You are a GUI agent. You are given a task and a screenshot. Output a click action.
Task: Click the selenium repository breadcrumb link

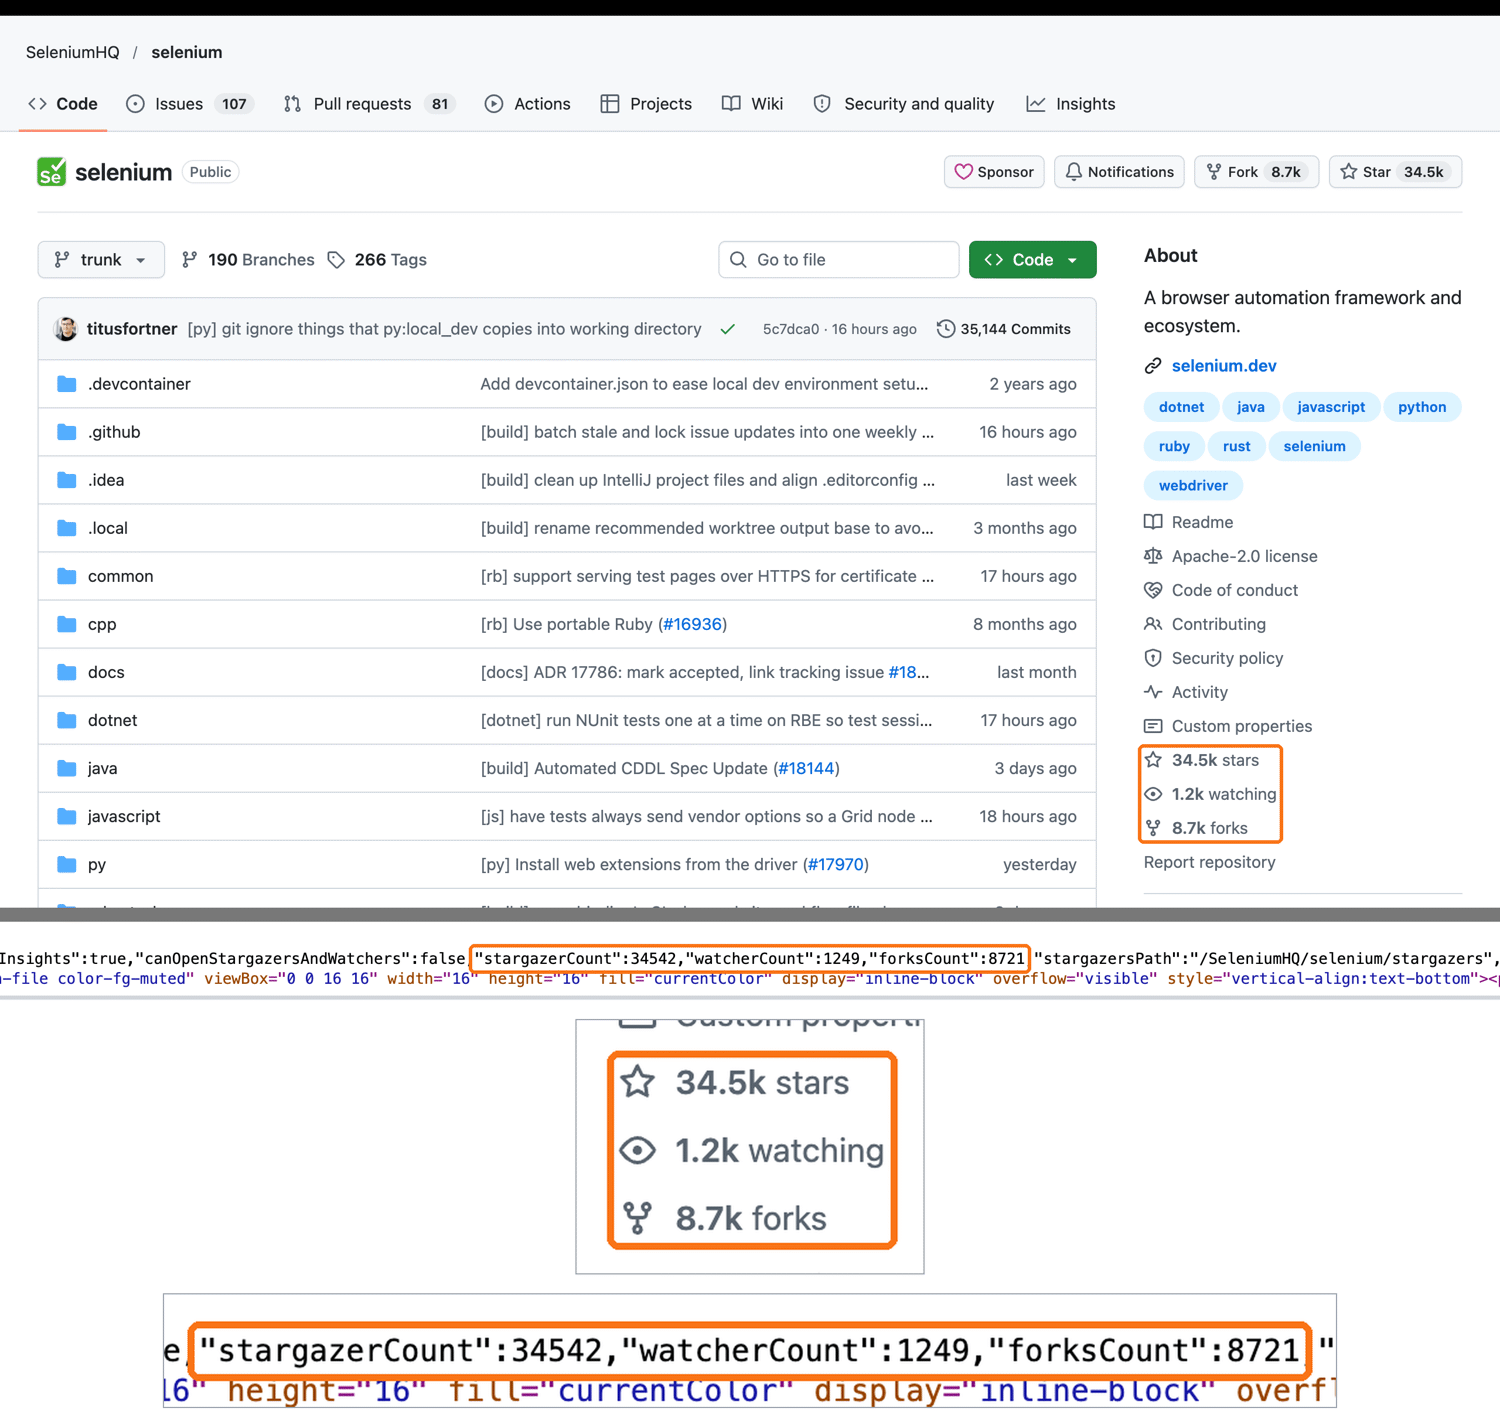point(187,52)
